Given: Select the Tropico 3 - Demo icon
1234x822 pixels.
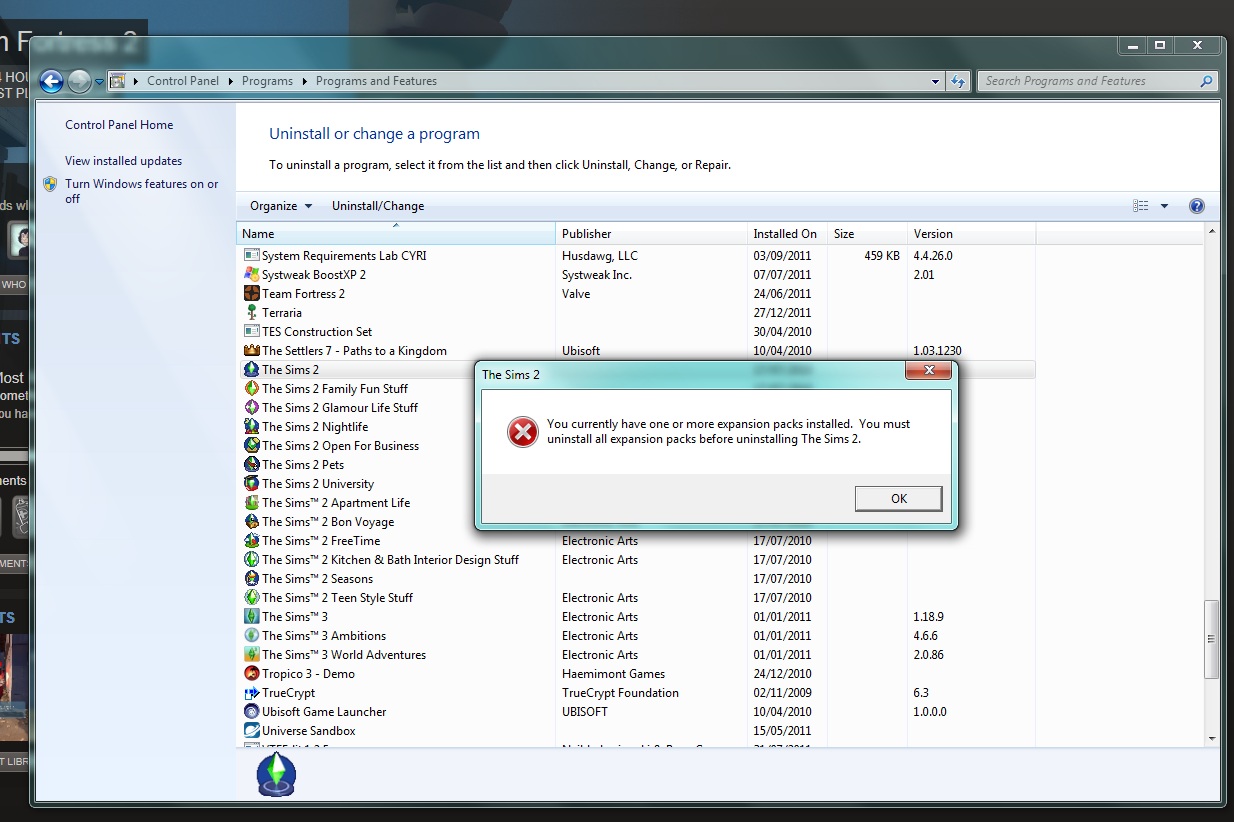Looking at the screenshot, I should point(252,674).
